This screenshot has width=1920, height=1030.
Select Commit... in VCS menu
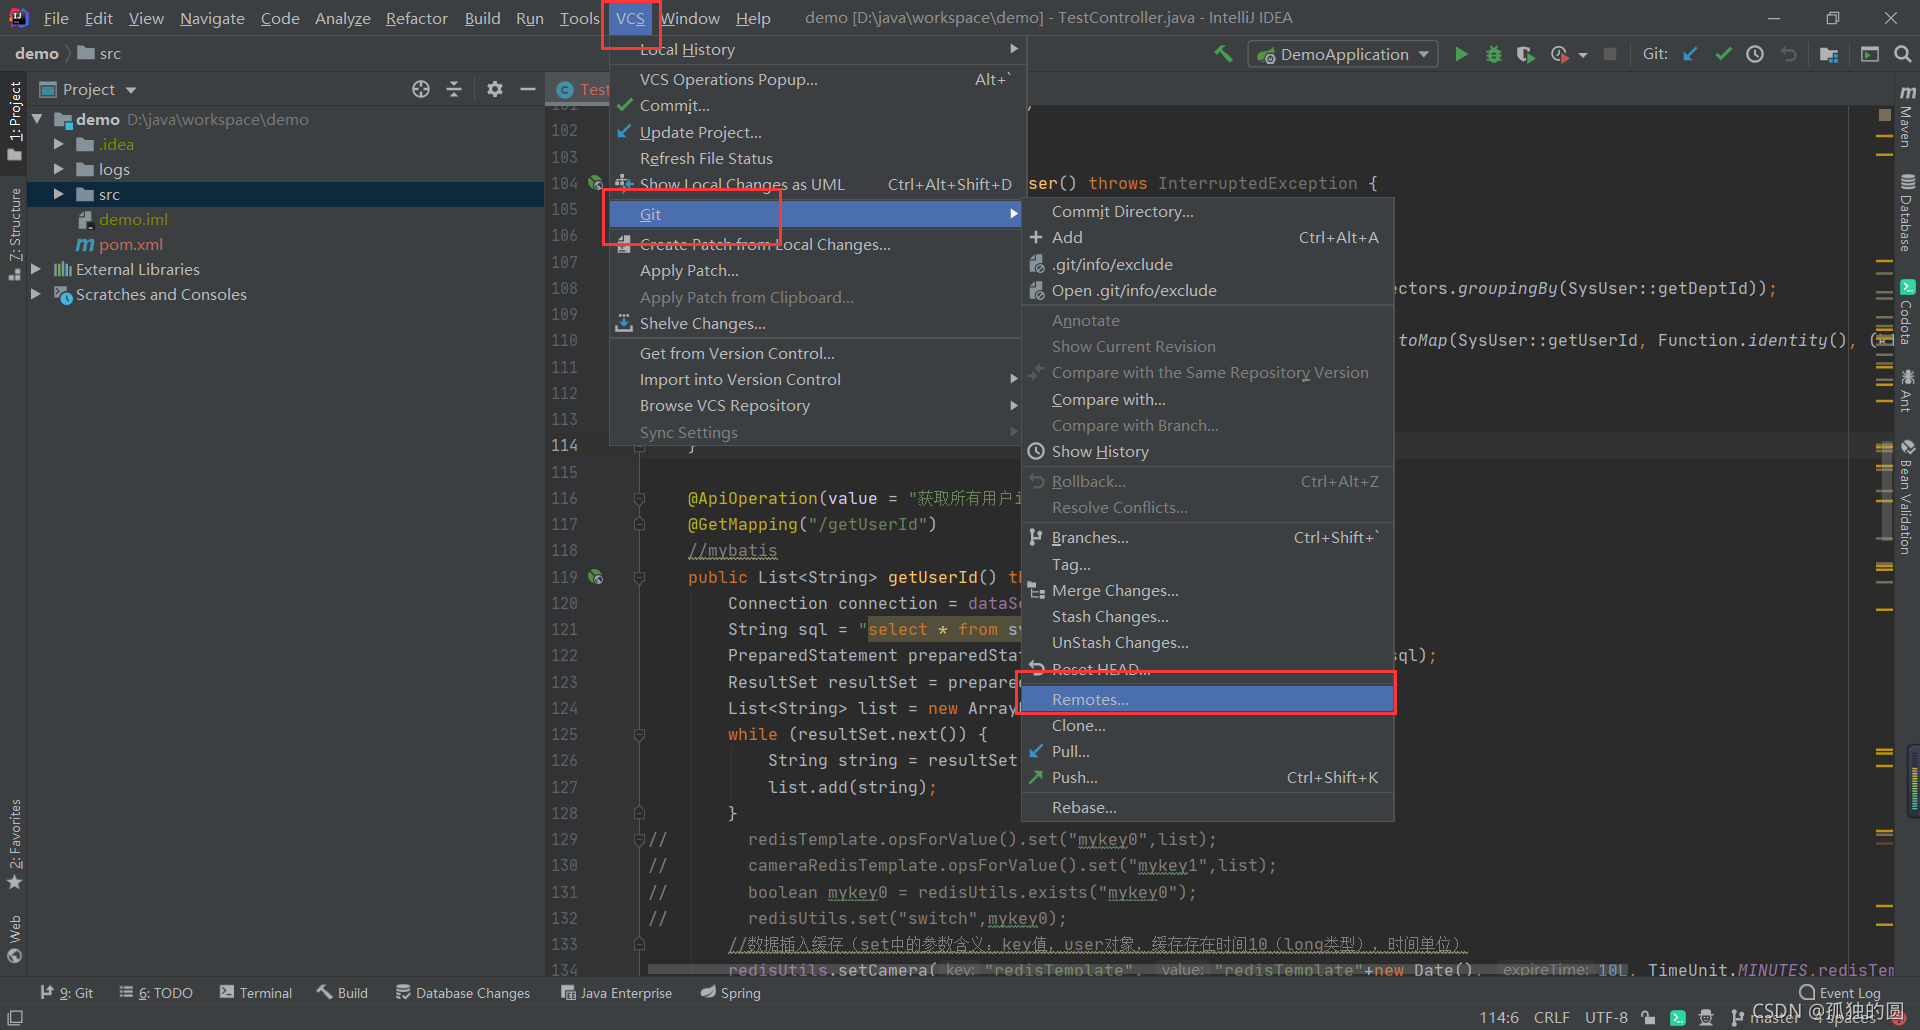(x=815, y=105)
